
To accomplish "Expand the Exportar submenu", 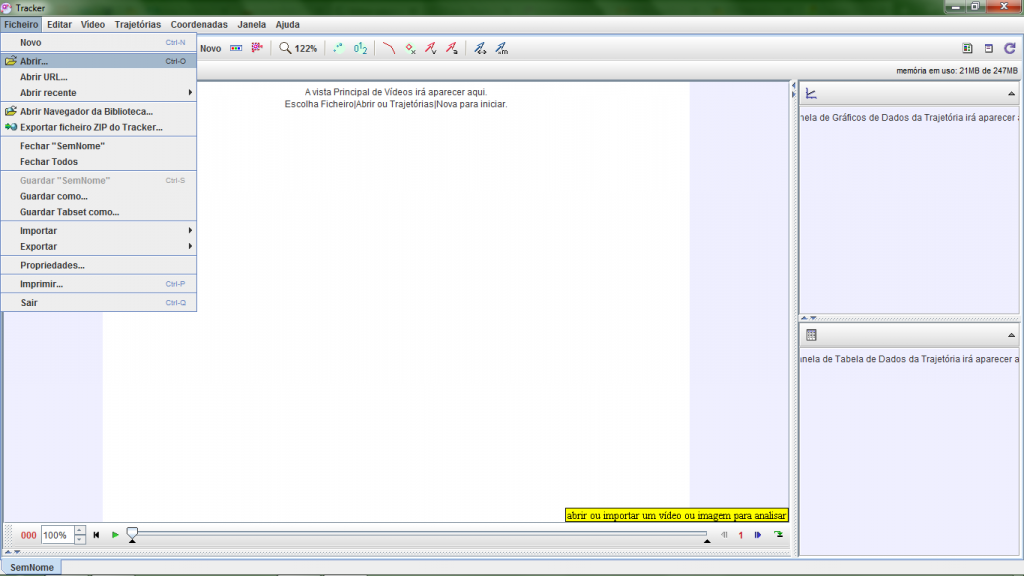I will tap(98, 247).
